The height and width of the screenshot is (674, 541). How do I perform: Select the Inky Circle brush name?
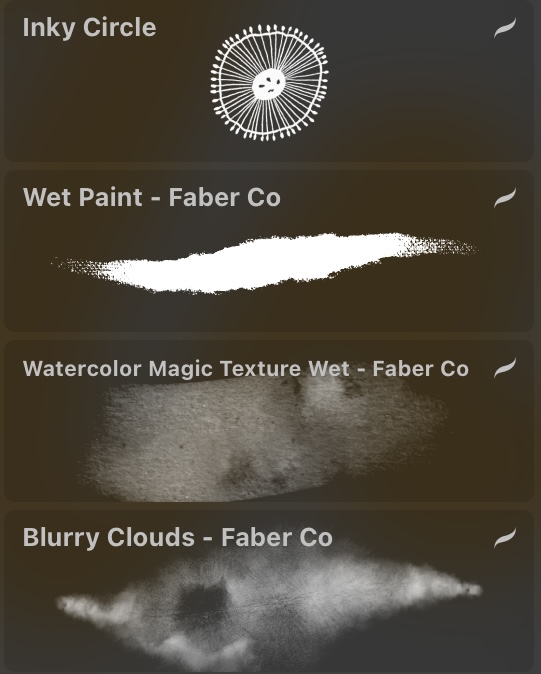(89, 28)
